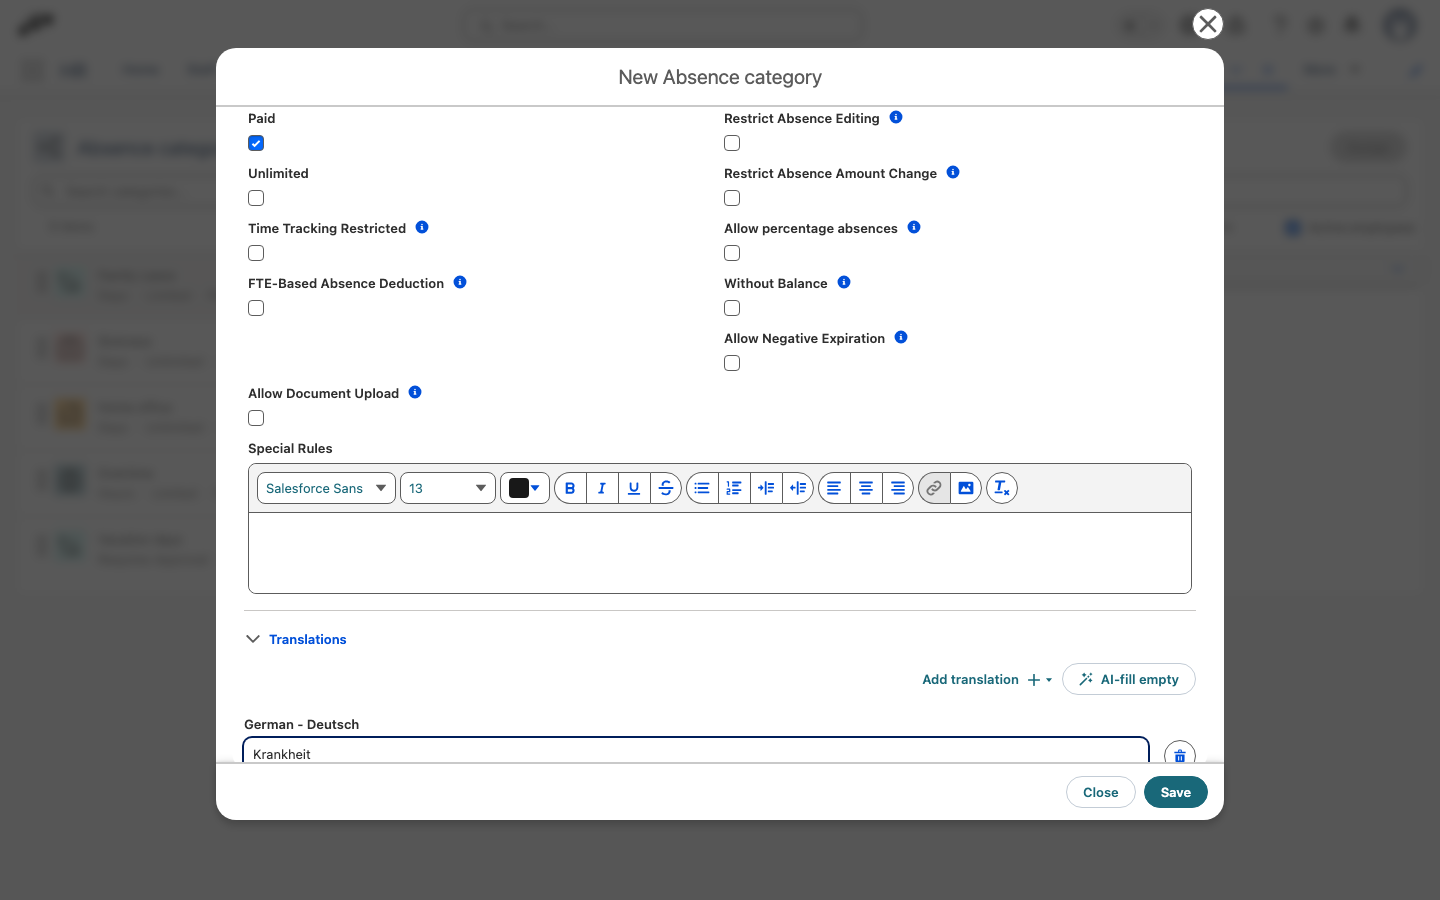Click inside the Special Rules text area

(720, 553)
